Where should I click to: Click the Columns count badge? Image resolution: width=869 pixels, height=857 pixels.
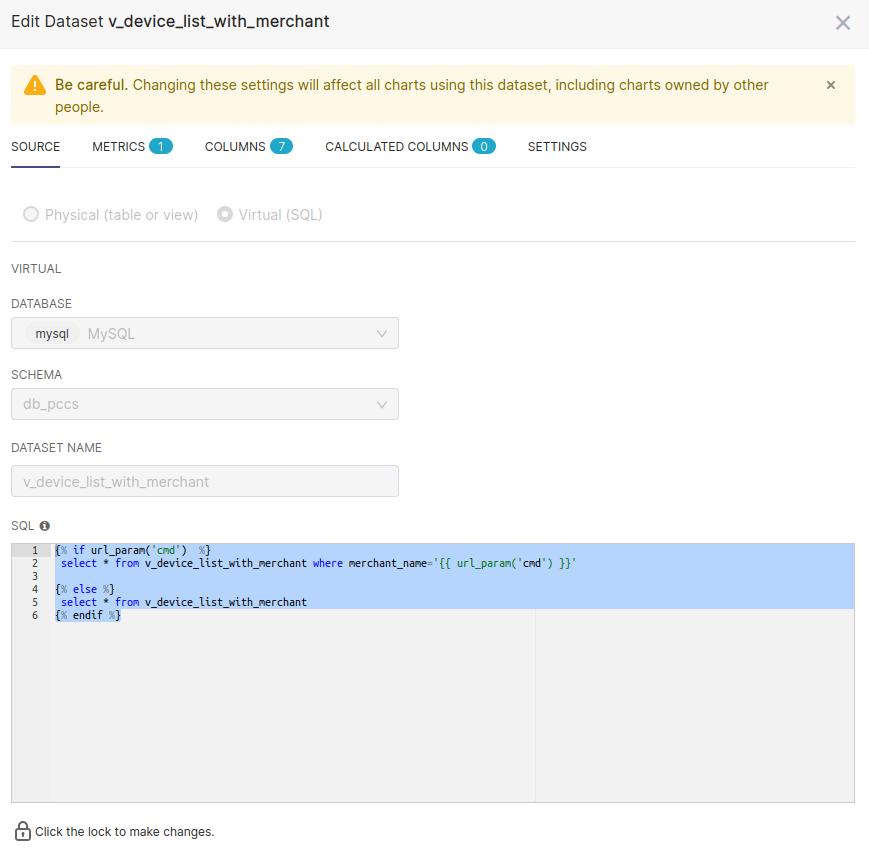pos(281,146)
